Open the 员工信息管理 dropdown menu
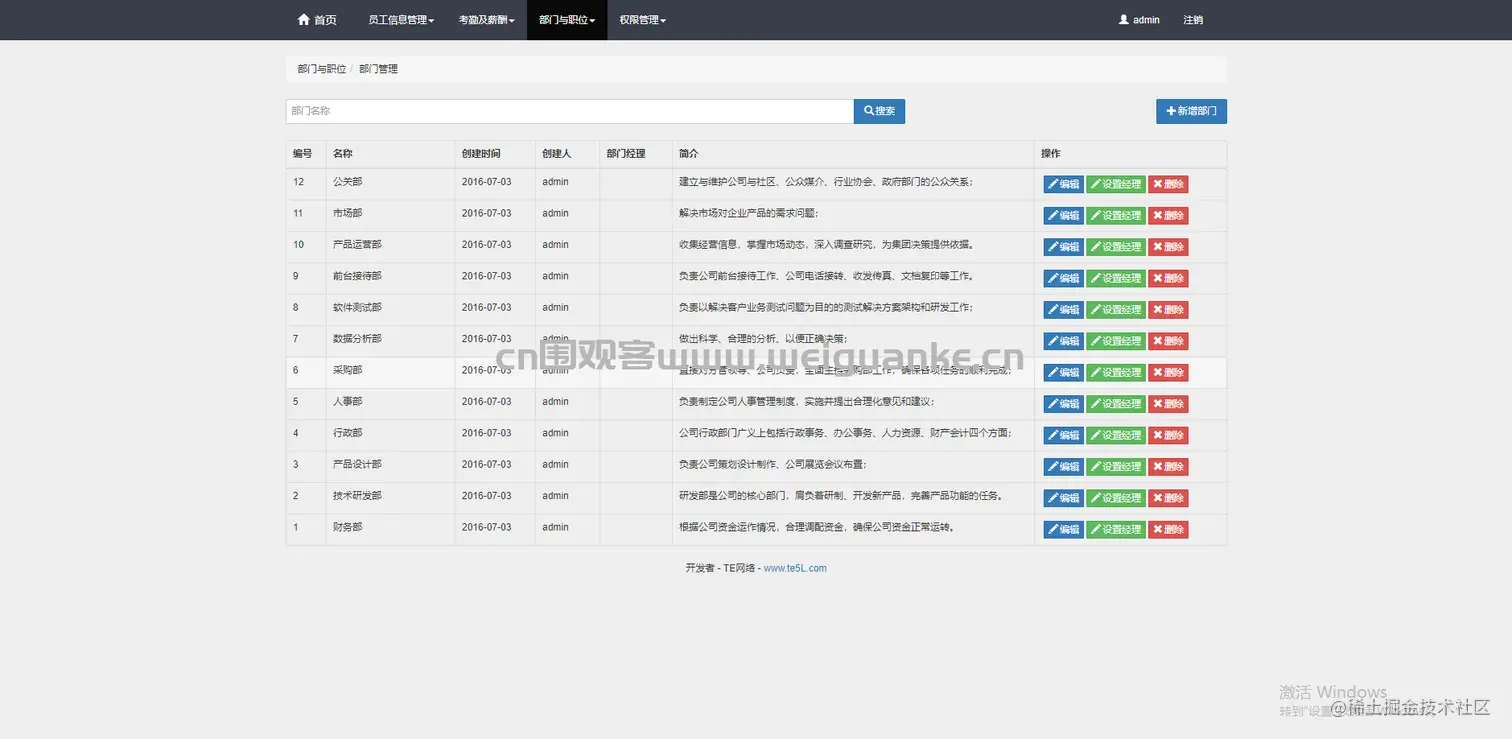 (401, 20)
